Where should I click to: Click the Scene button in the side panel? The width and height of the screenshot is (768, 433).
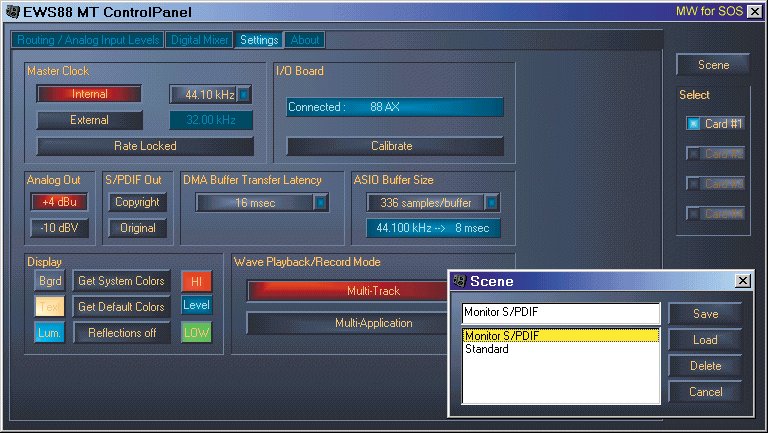tap(713, 65)
